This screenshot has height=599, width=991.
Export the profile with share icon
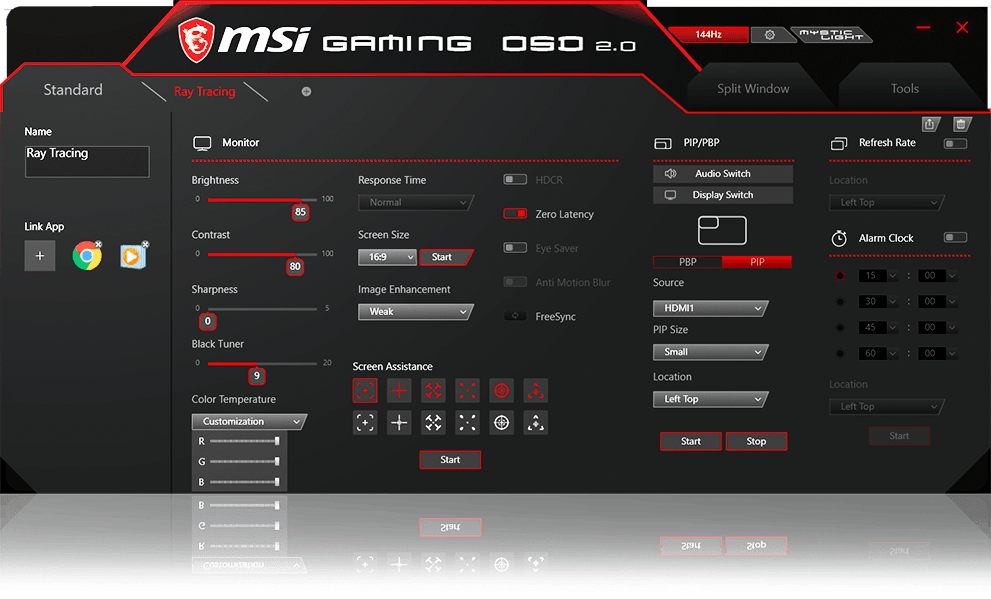point(930,124)
